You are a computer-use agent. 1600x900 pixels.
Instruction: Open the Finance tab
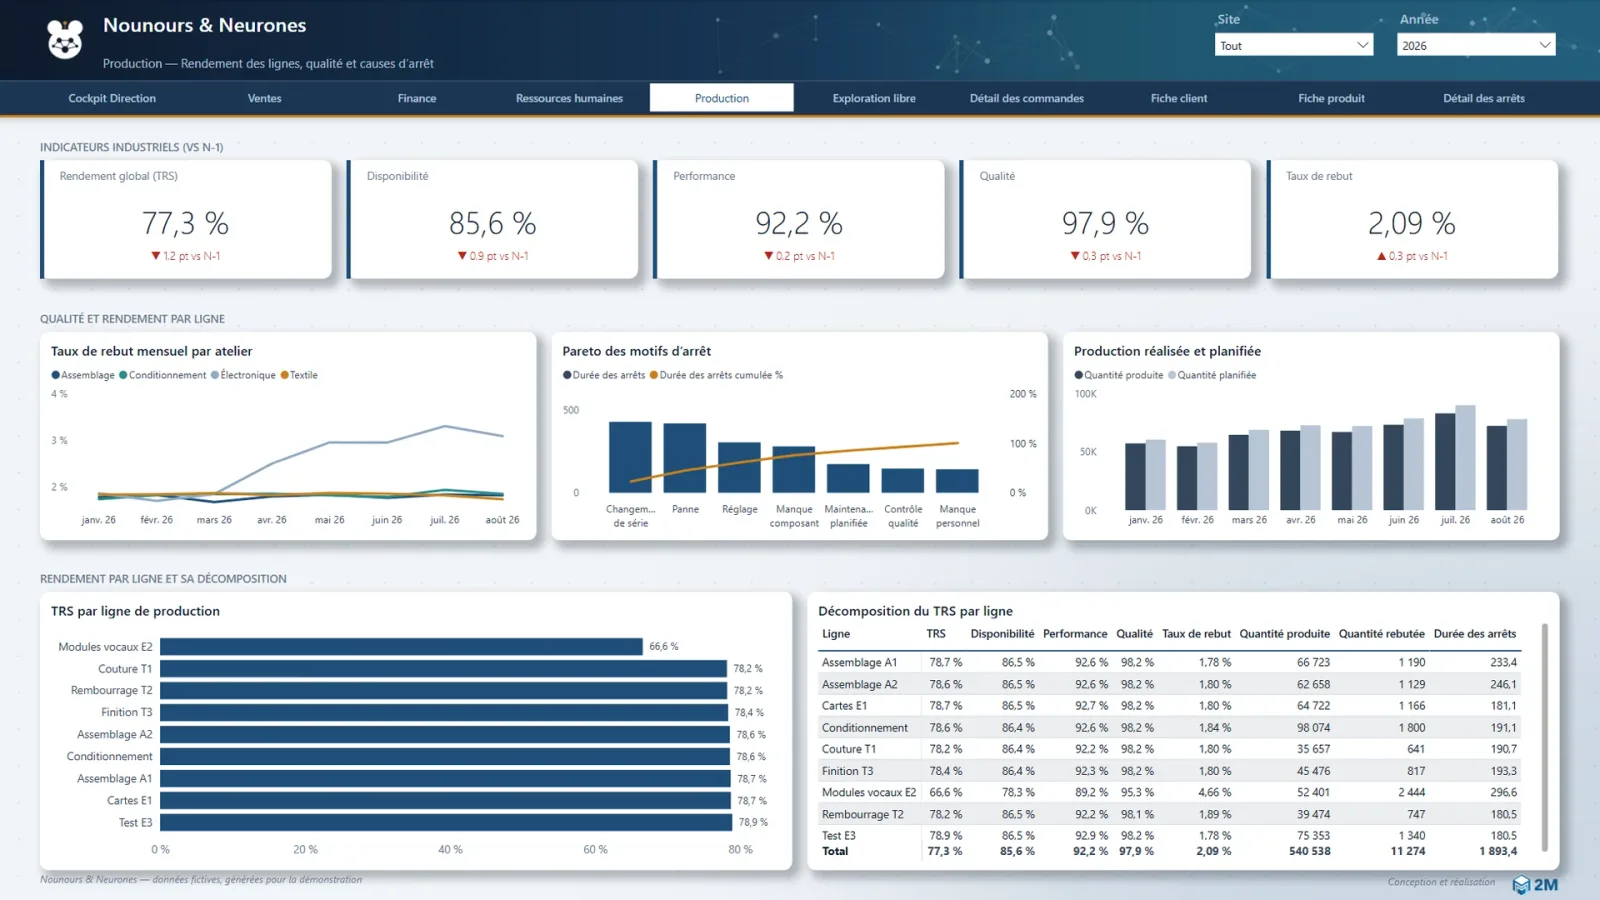pos(417,98)
